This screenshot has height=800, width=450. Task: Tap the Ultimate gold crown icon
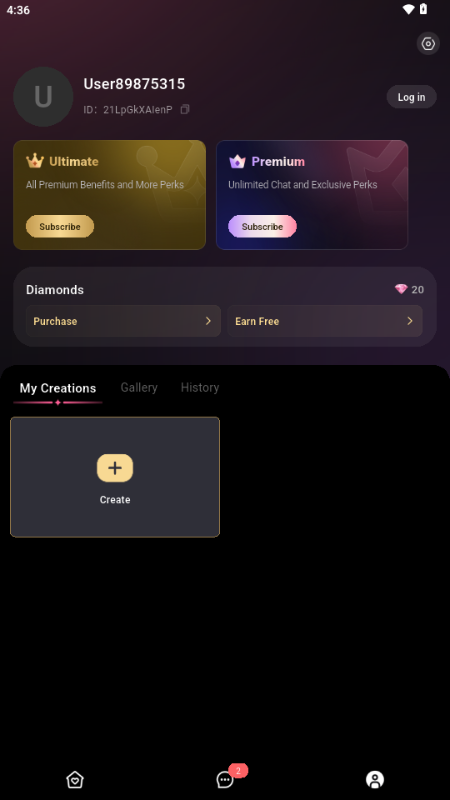pyautogui.click(x=35, y=161)
